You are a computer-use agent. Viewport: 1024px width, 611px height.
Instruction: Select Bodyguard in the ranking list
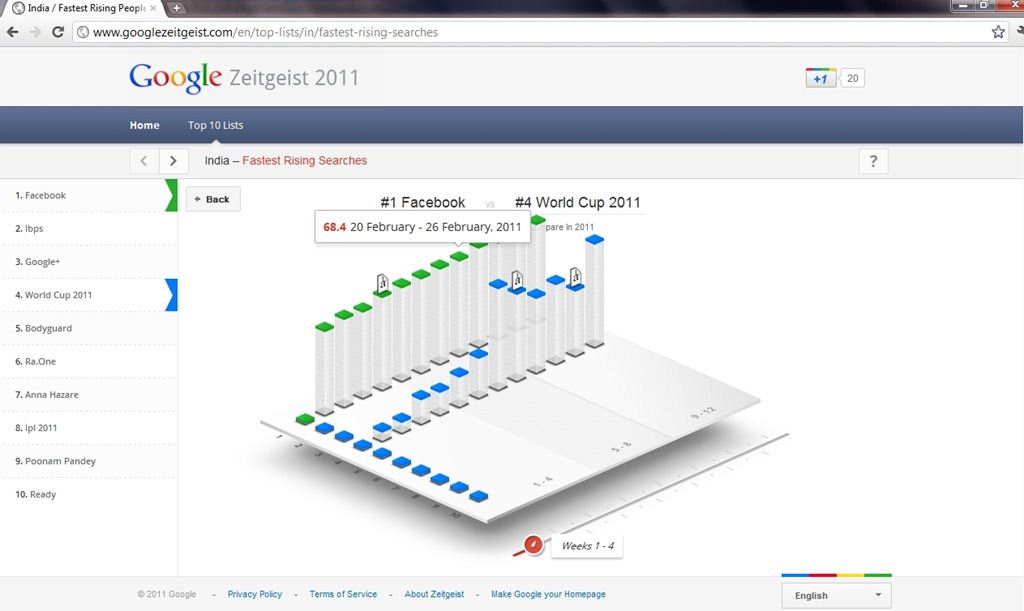(89, 328)
